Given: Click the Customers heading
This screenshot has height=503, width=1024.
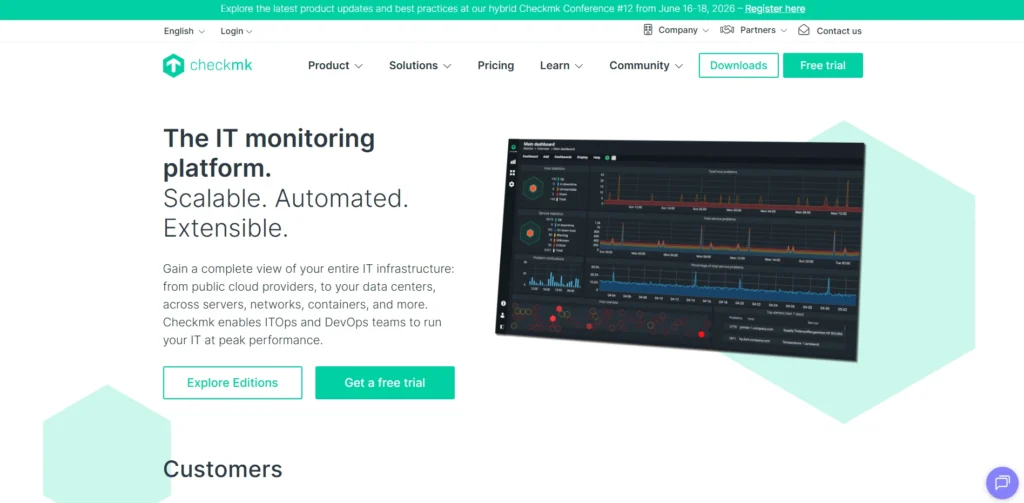Looking at the screenshot, I should pos(223,469).
